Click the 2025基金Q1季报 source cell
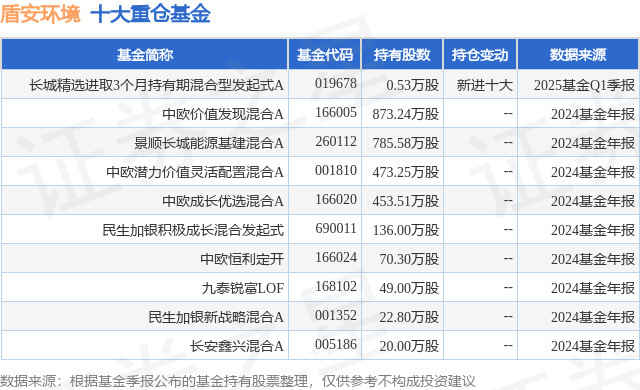 pos(584,85)
